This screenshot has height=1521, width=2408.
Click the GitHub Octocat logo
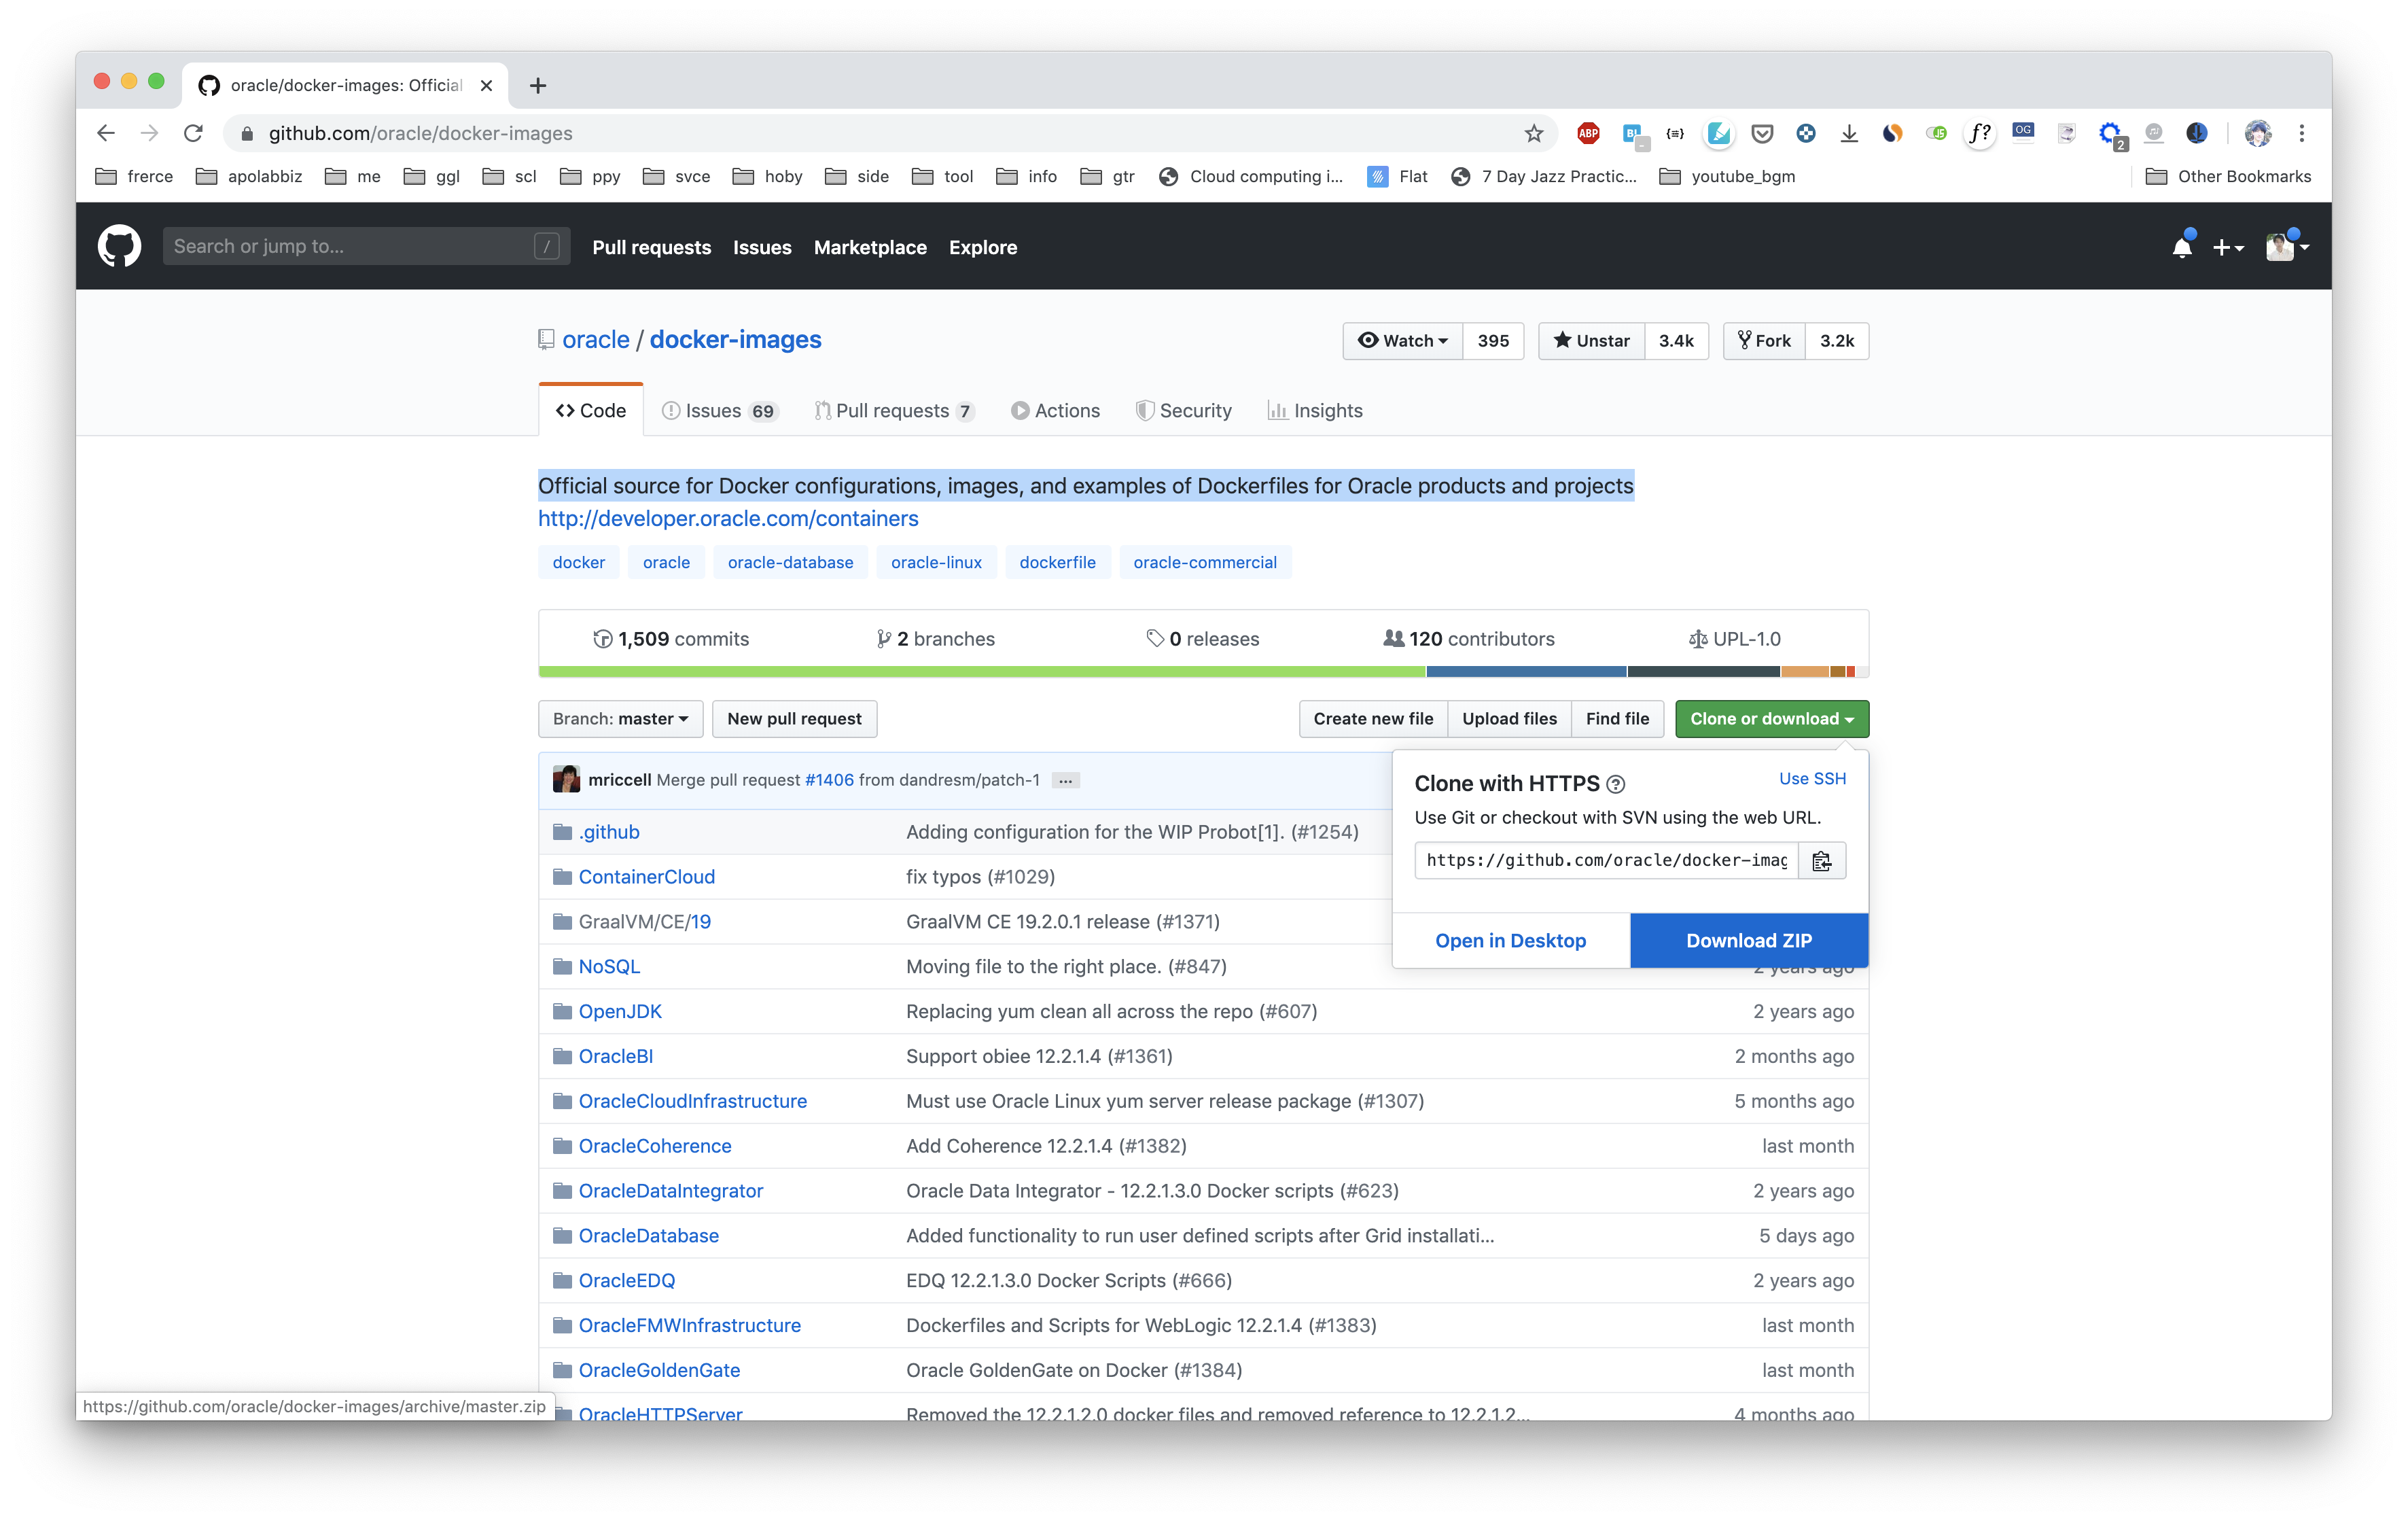pyautogui.click(x=119, y=246)
